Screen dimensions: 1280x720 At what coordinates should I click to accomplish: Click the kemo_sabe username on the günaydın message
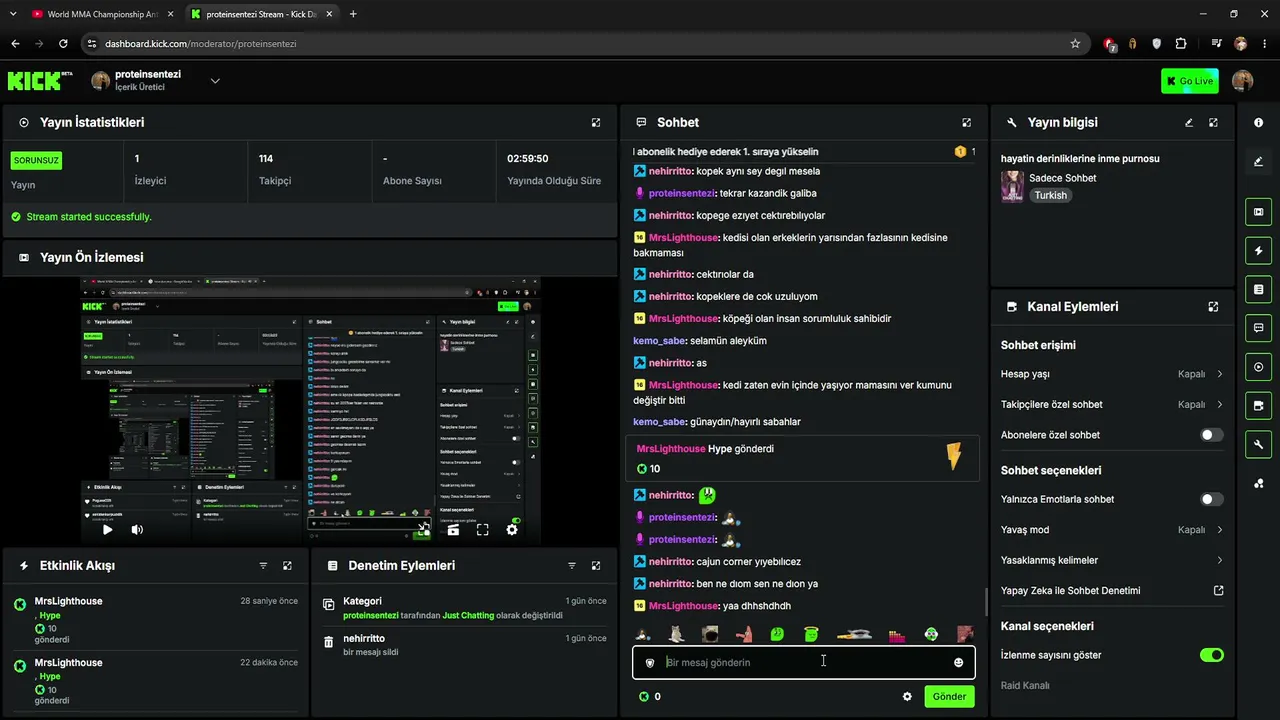point(659,422)
